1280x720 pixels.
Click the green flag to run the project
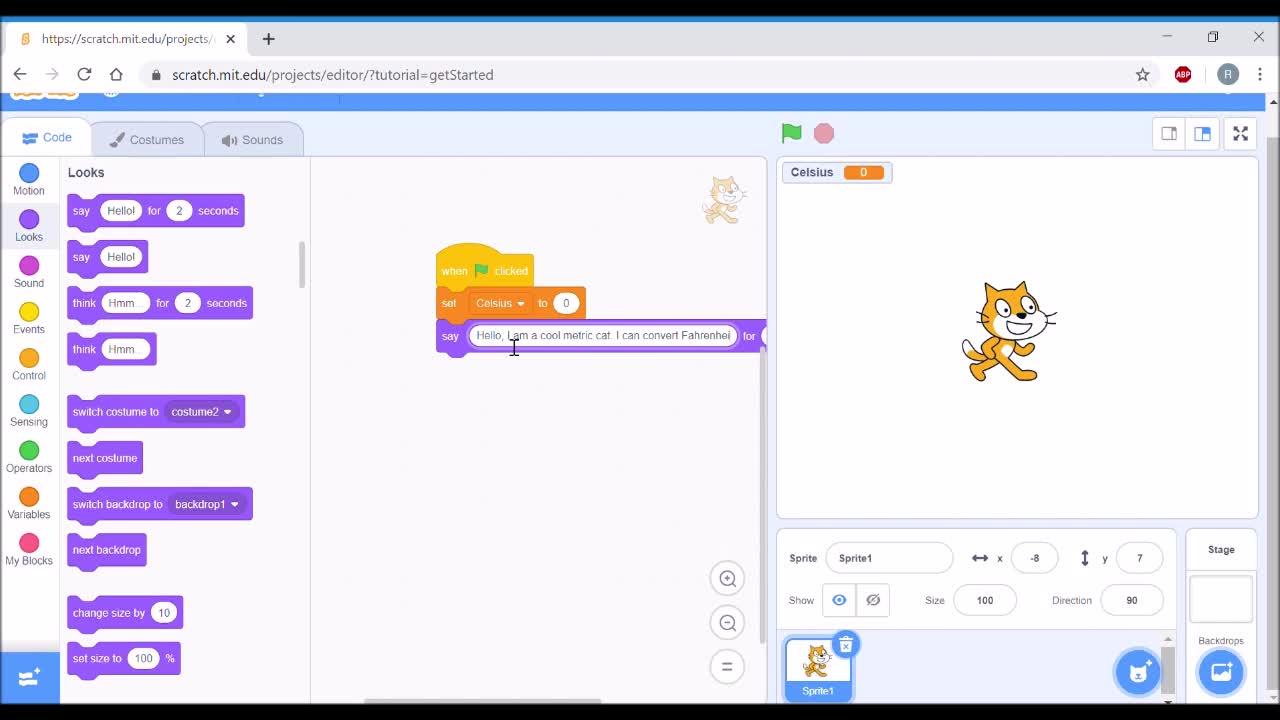(x=791, y=133)
